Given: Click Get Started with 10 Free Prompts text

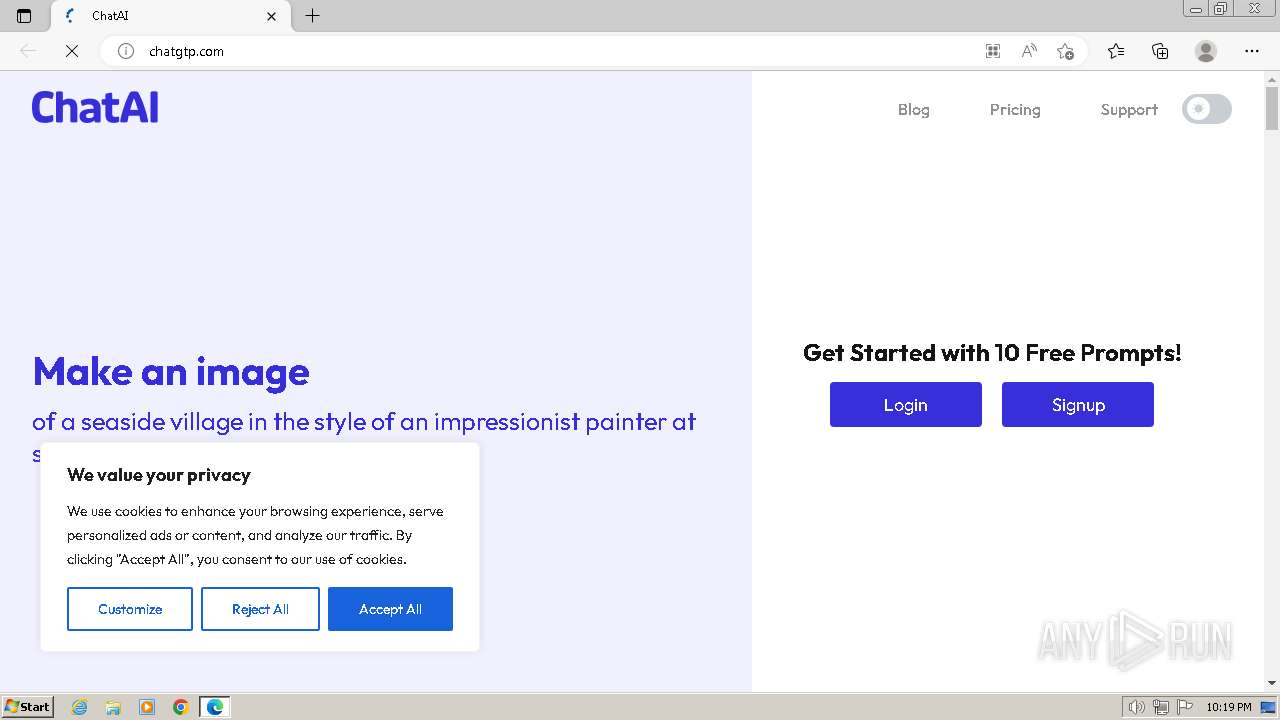Looking at the screenshot, I should coord(992,353).
